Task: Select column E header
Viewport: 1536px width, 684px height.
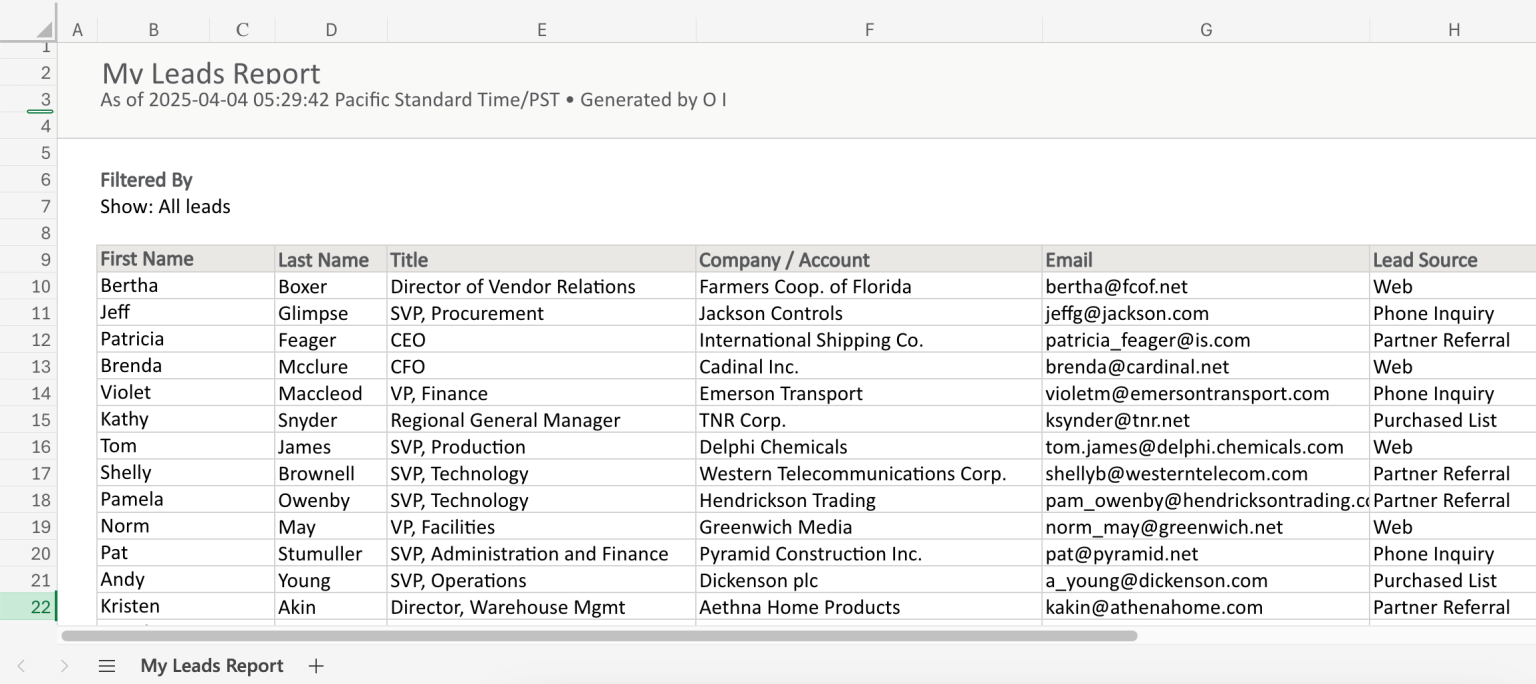Action: (541, 29)
